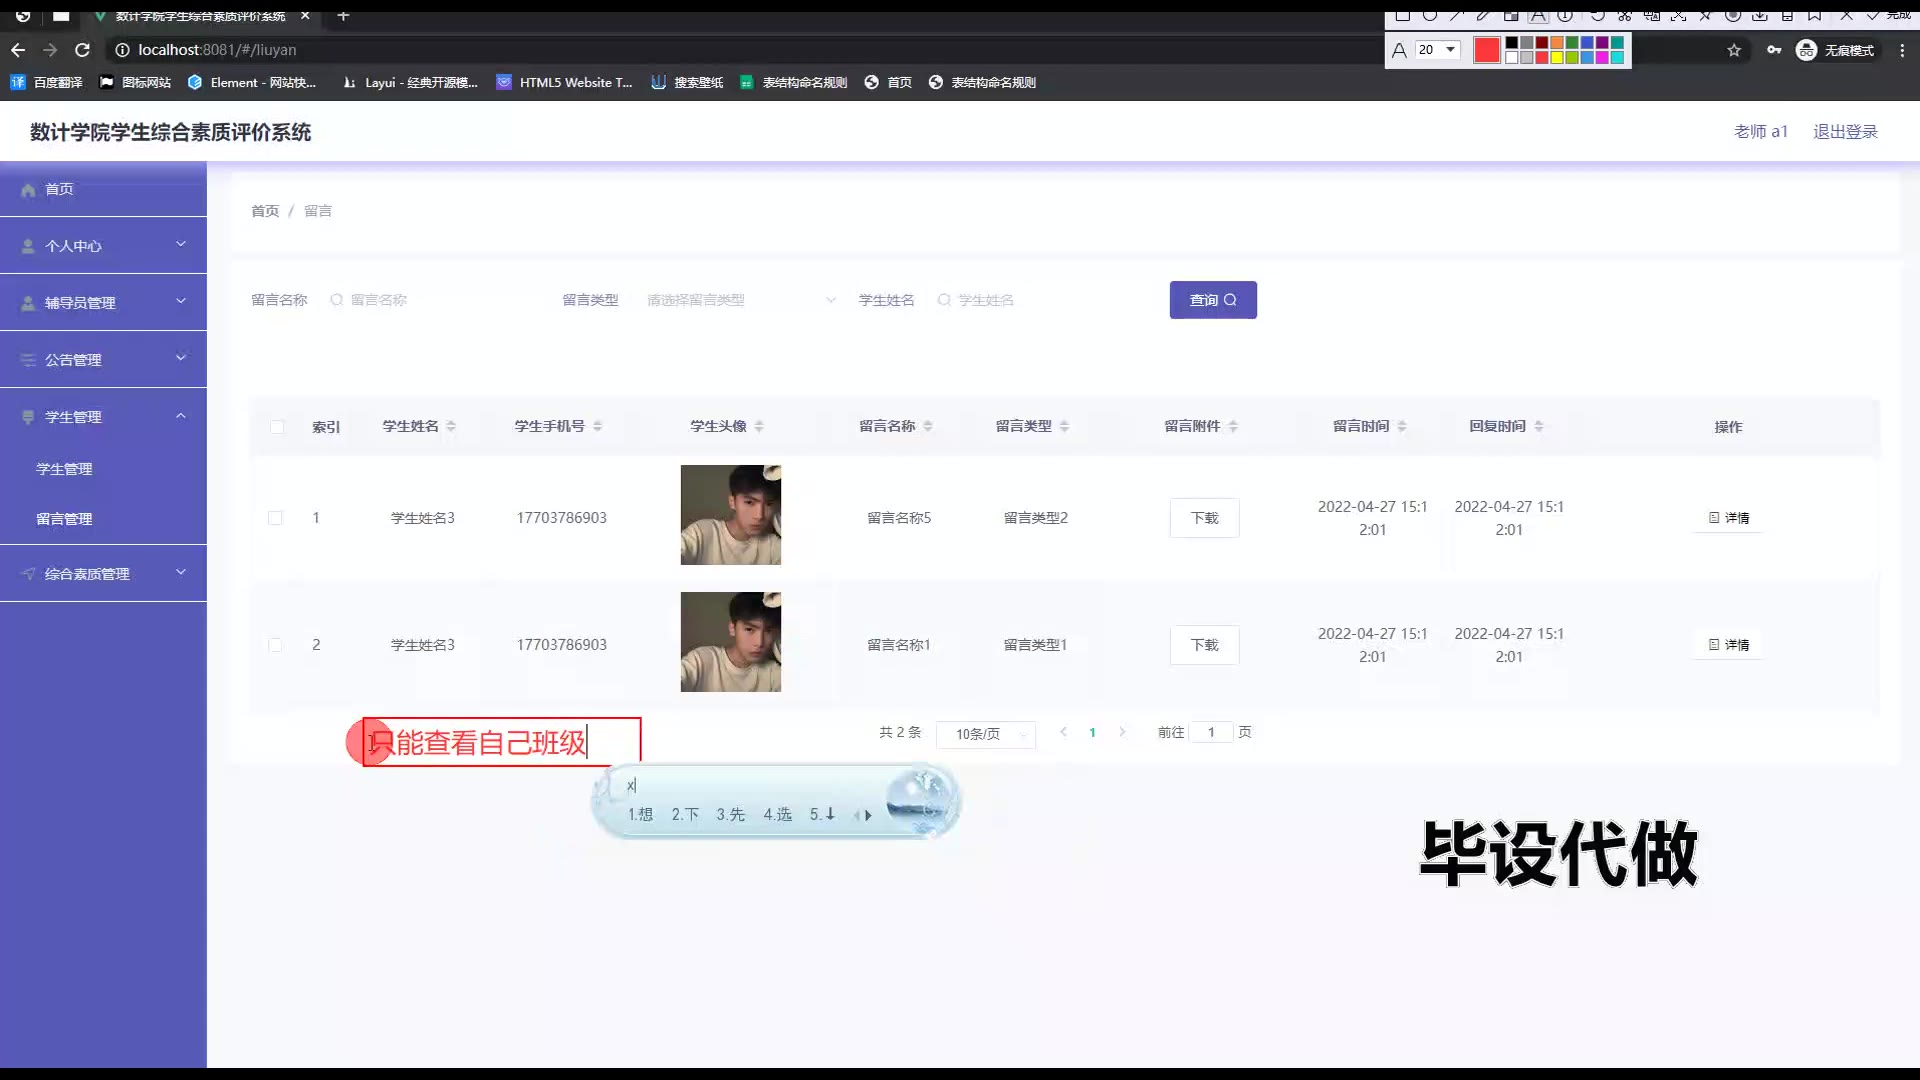Toggle the select-all checkbox in table header
Viewport: 1920px width, 1080px height.
pyautogui.click(x=277, y=427)
